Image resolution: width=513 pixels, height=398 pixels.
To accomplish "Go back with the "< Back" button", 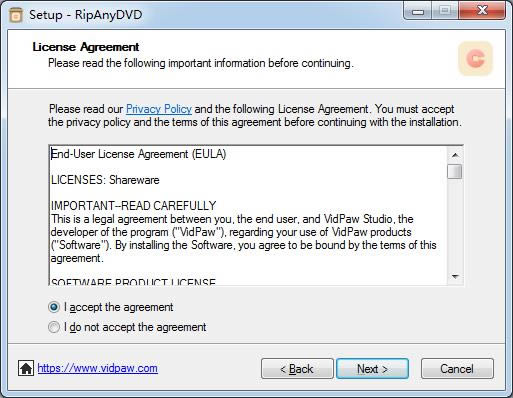I will click(297, 369).
